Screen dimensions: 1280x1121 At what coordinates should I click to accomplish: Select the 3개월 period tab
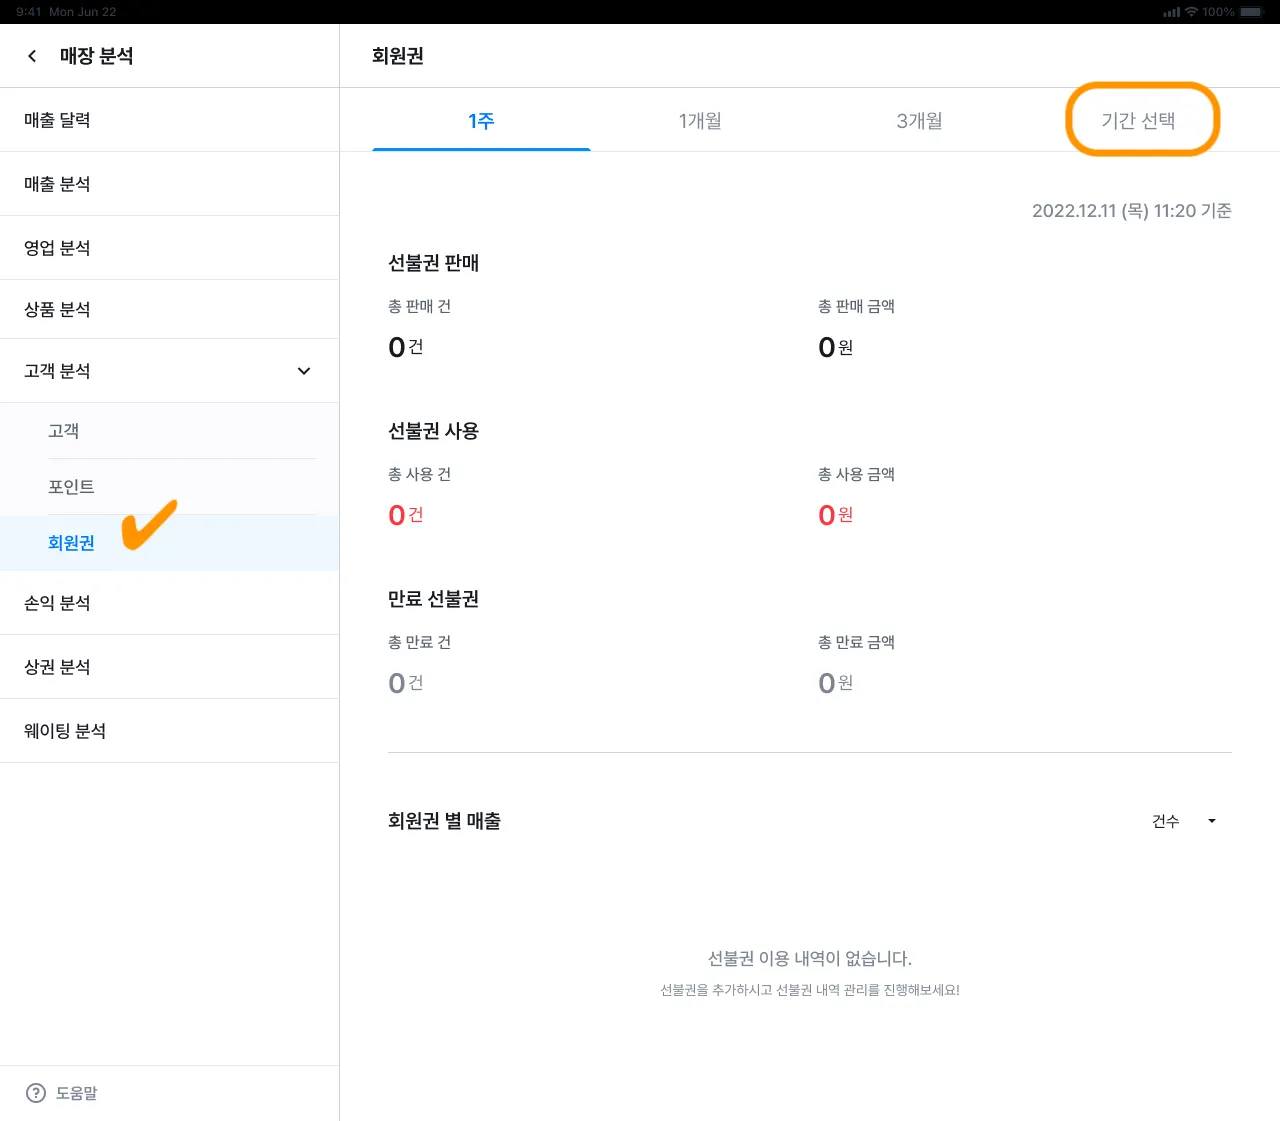tap(919, 121)
